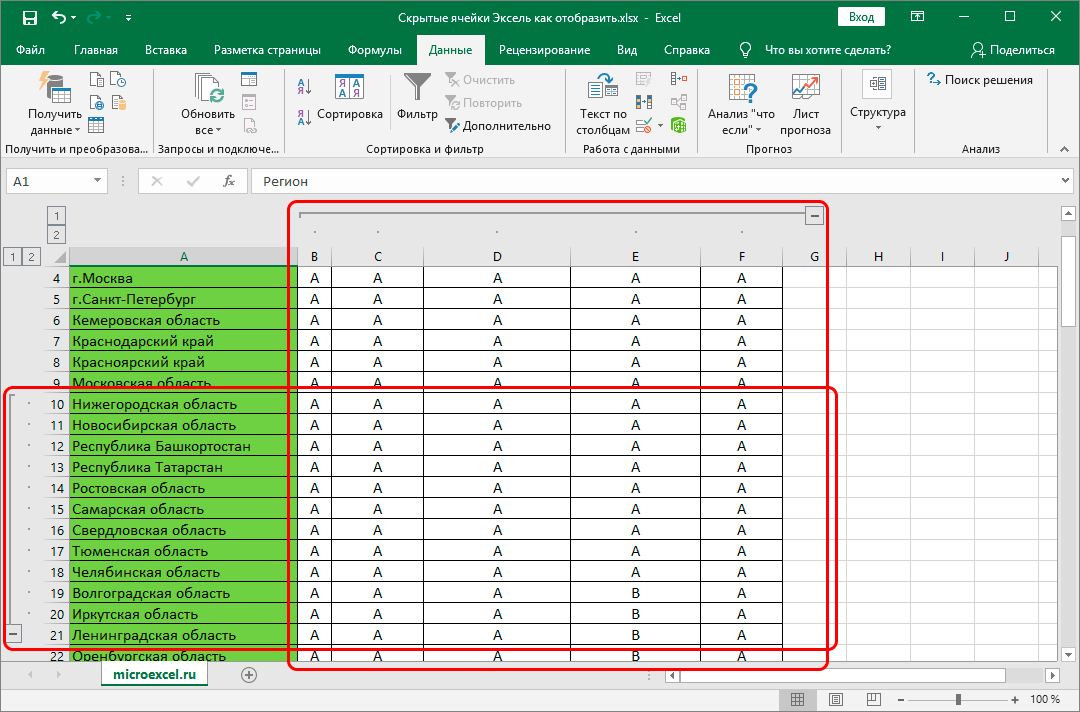This screenshot has width=1080, height=712.
Task: Open the Вид tab
Action: click(627, 50)
